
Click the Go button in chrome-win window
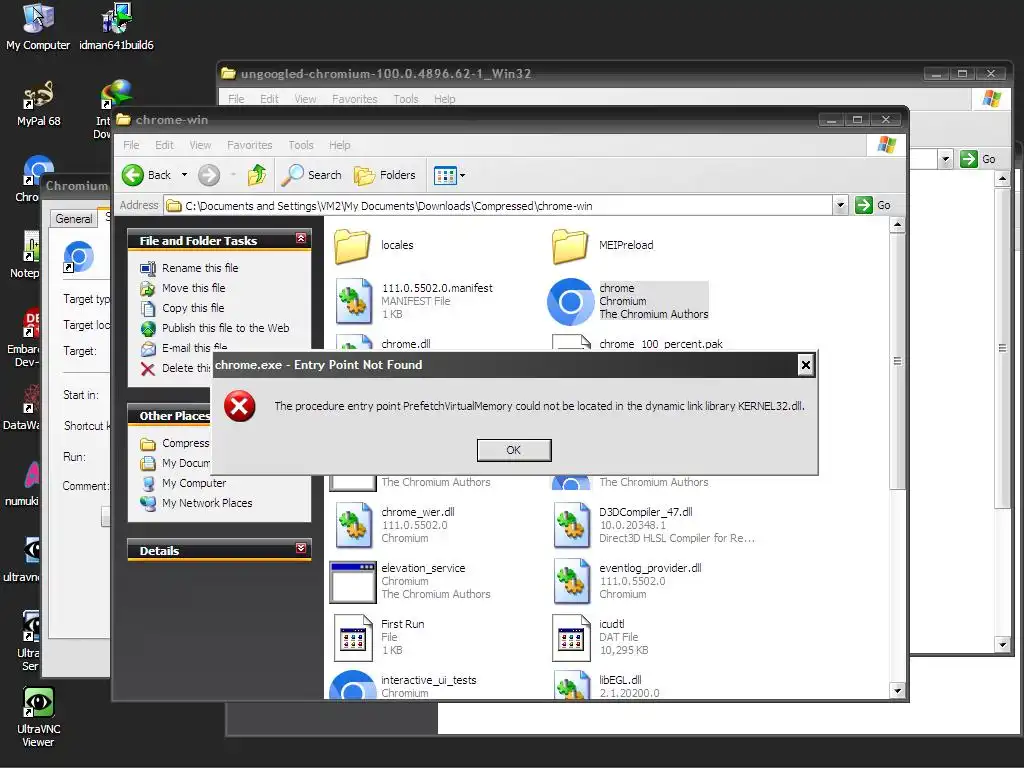[872, 205]
